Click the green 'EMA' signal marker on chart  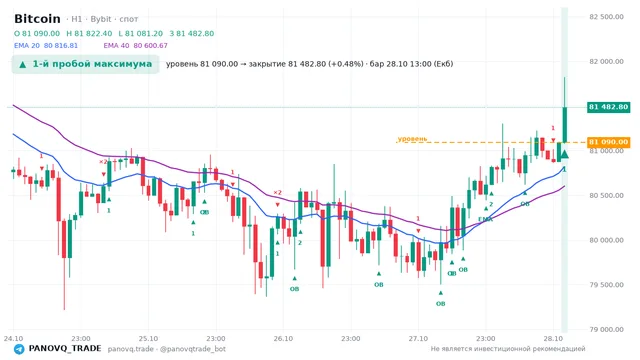tap(485, 219)
